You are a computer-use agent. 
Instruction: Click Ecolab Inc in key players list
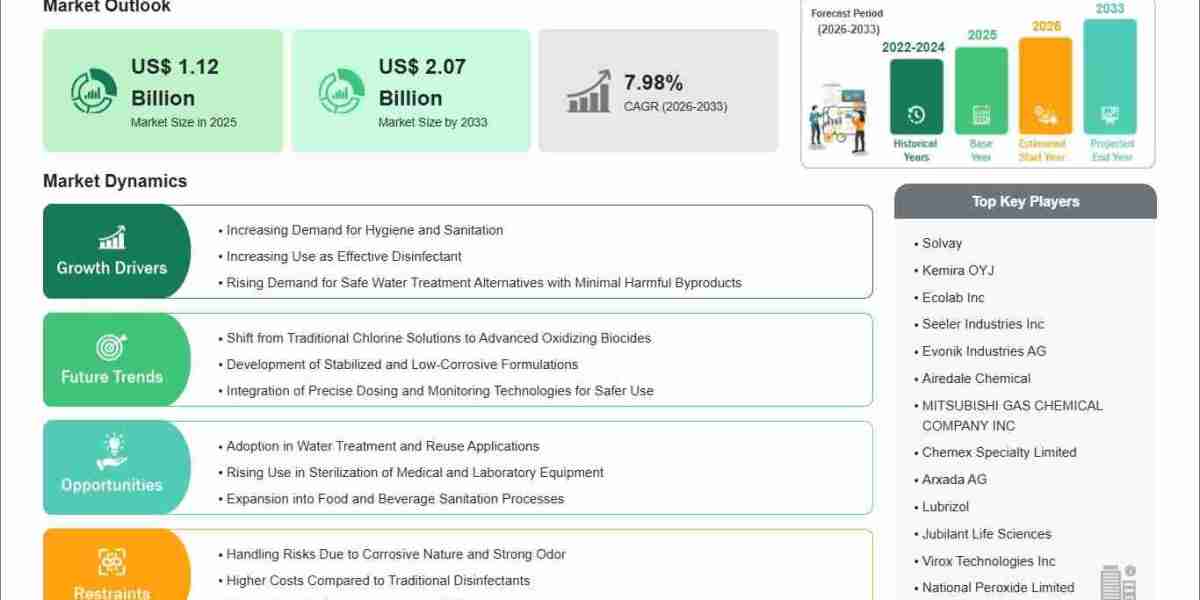click(x=953, y=297)
